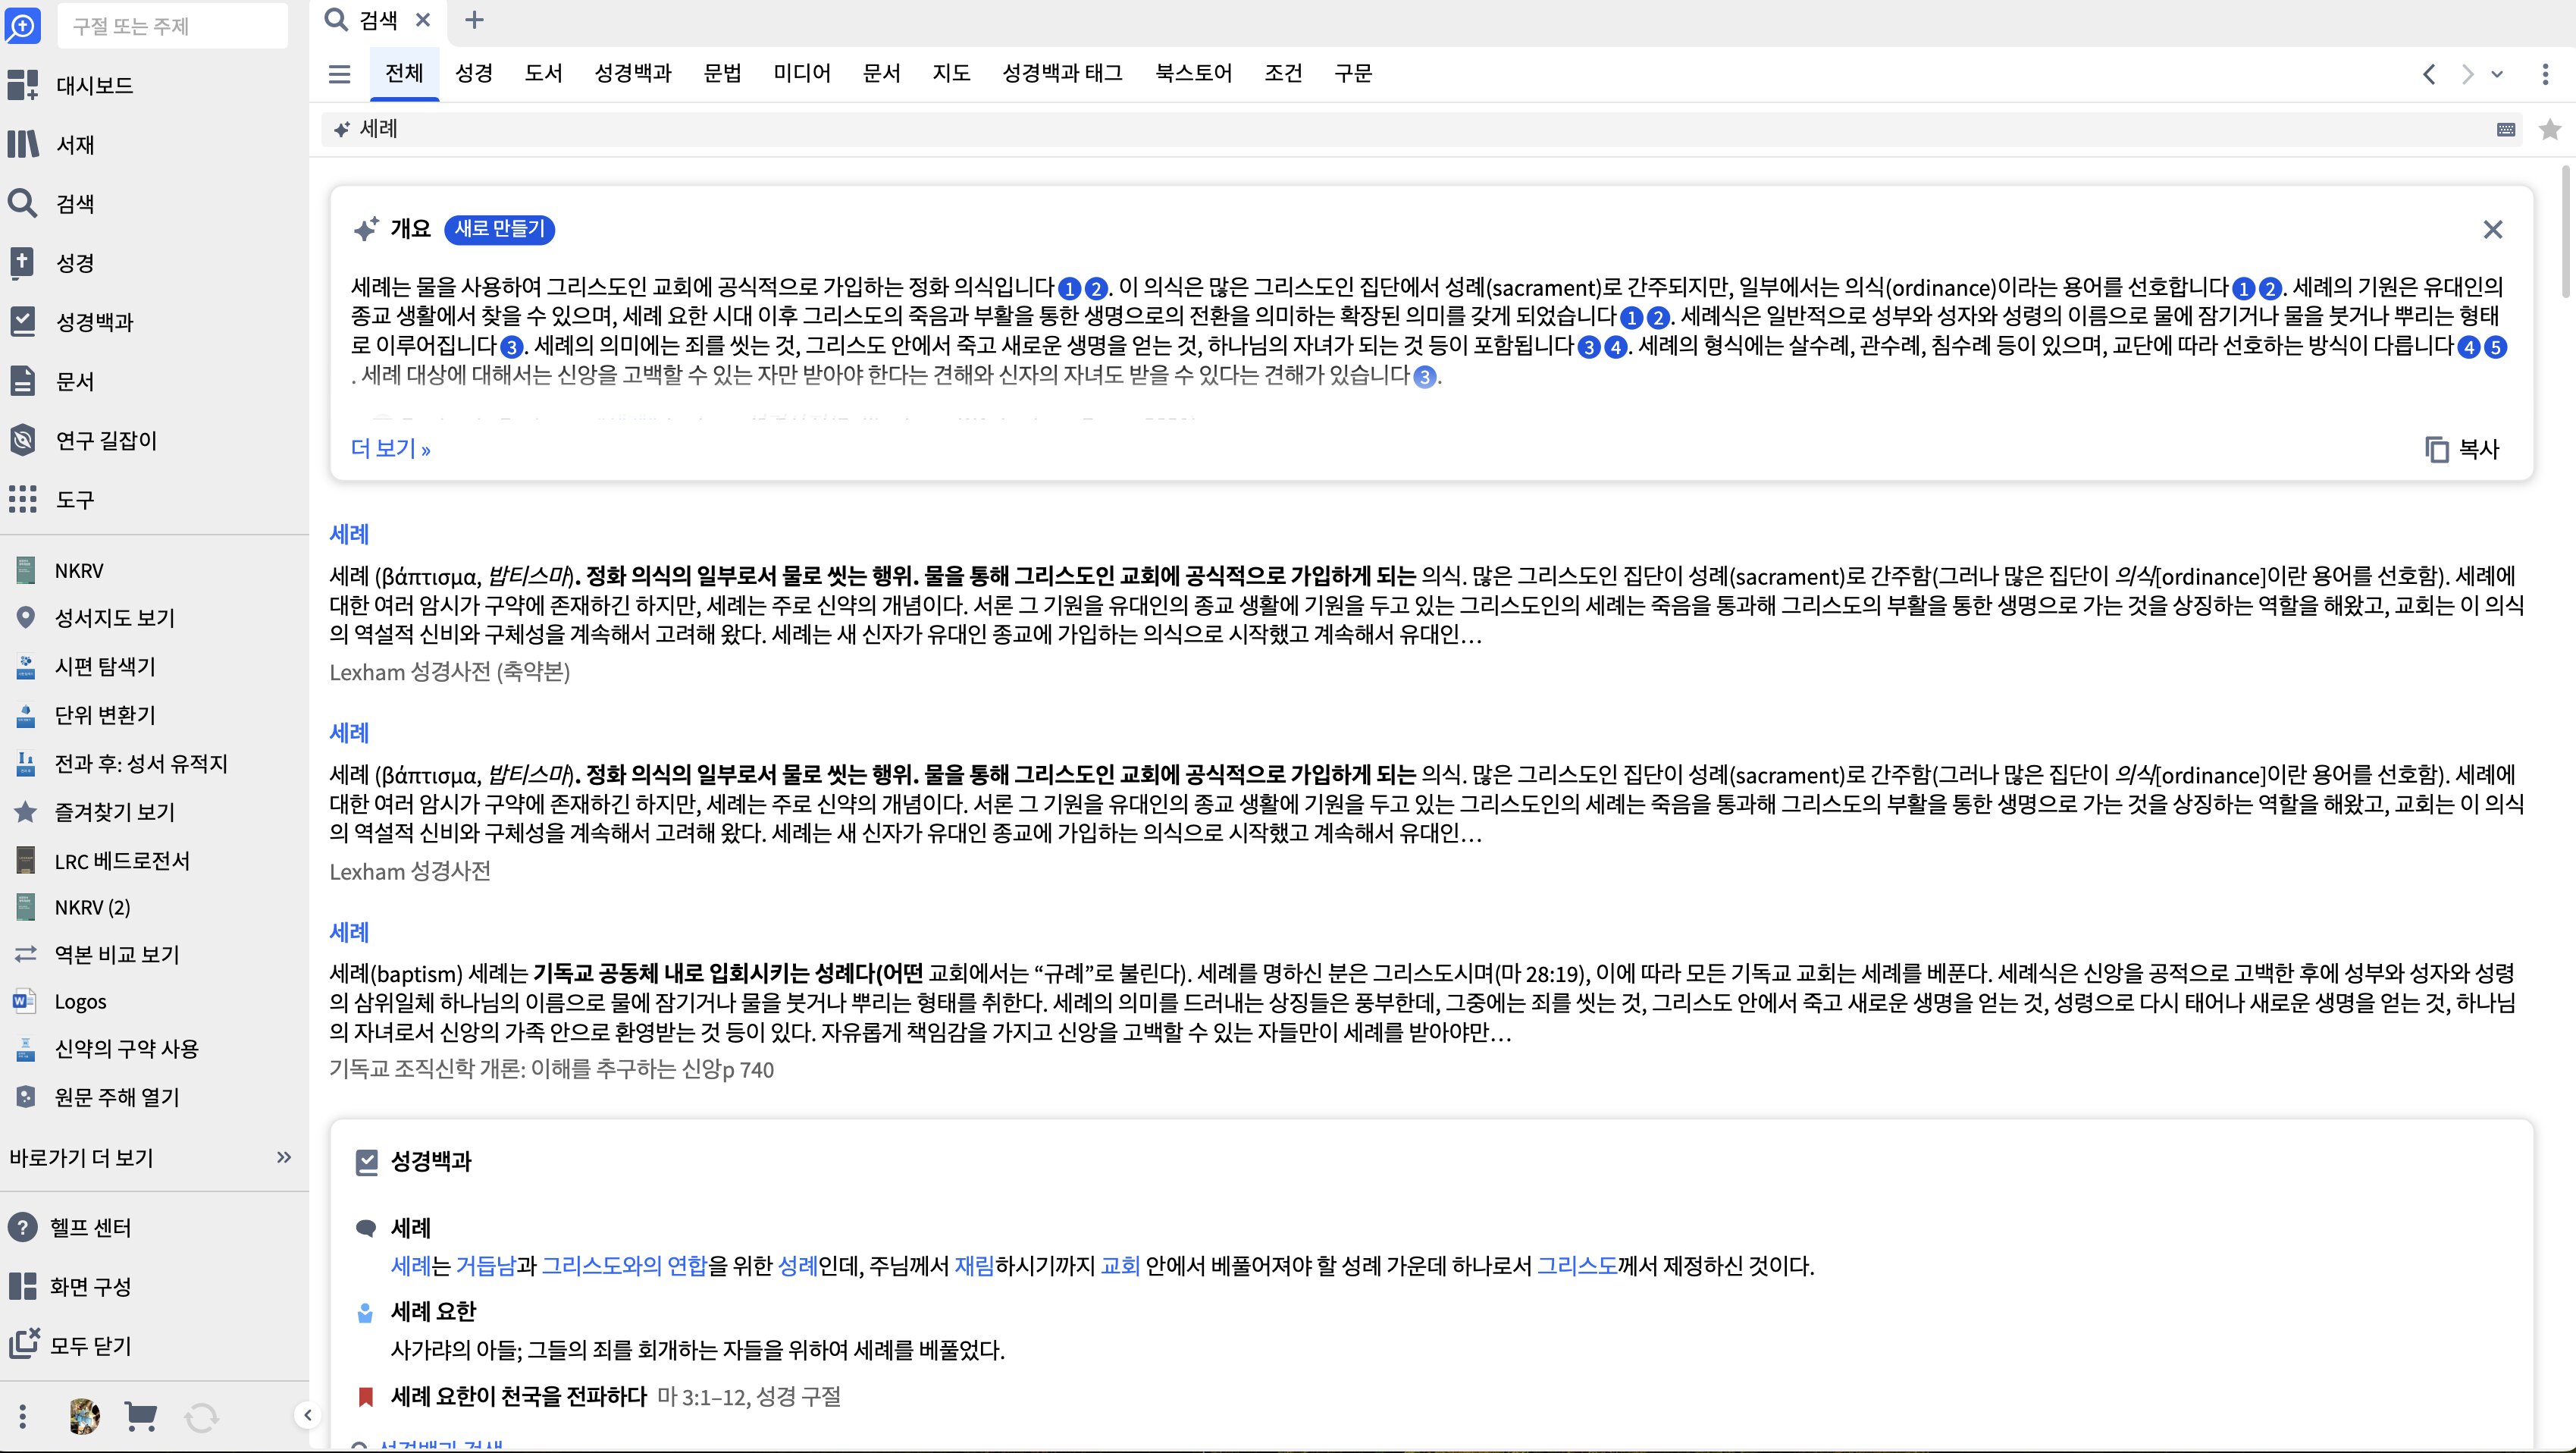
Task: Expand 바로가기 더 보기 shortcuts
Action: [x=150, y=1157]
